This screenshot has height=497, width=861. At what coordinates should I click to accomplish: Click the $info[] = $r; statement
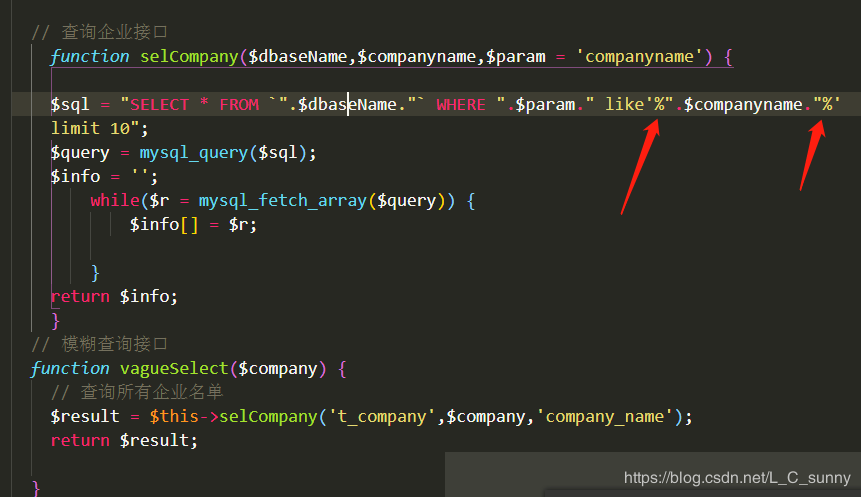193,225
